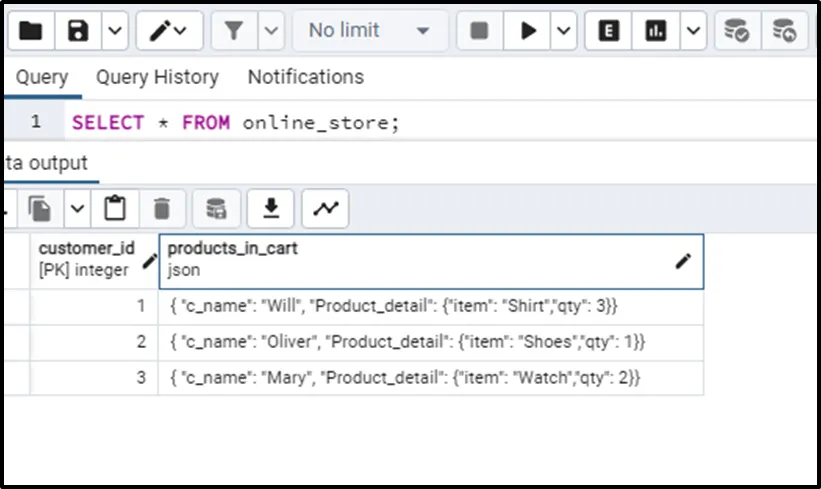Open the No limit rows dropdown
The height and width of the screenshot is (489, 821).
pyautogui.click(x=369, y=31)
